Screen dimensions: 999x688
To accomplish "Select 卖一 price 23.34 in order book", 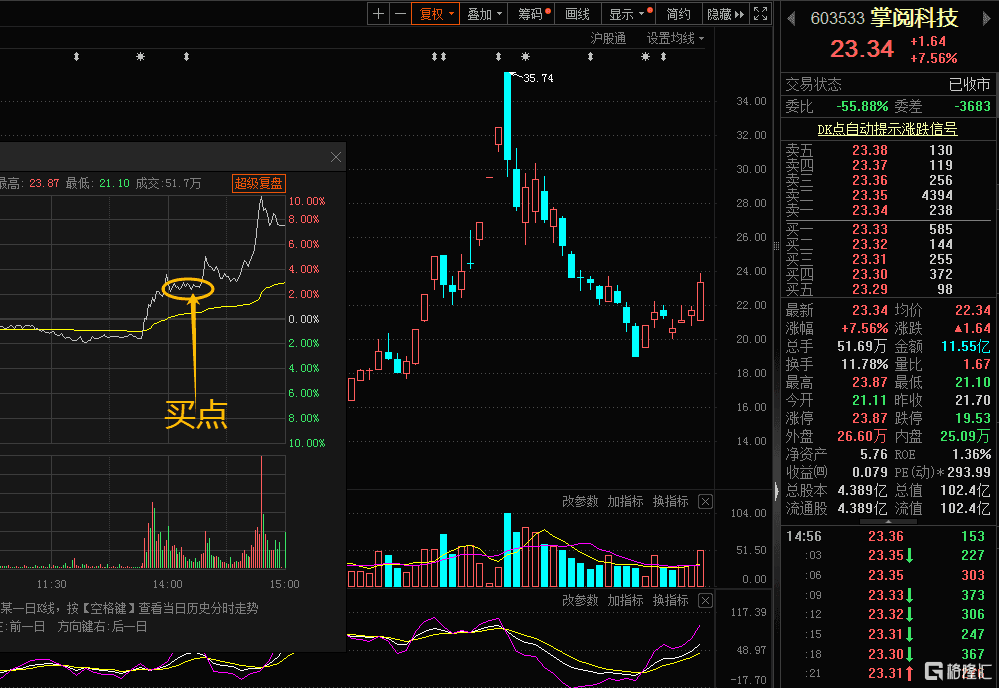I will point(870,210).
